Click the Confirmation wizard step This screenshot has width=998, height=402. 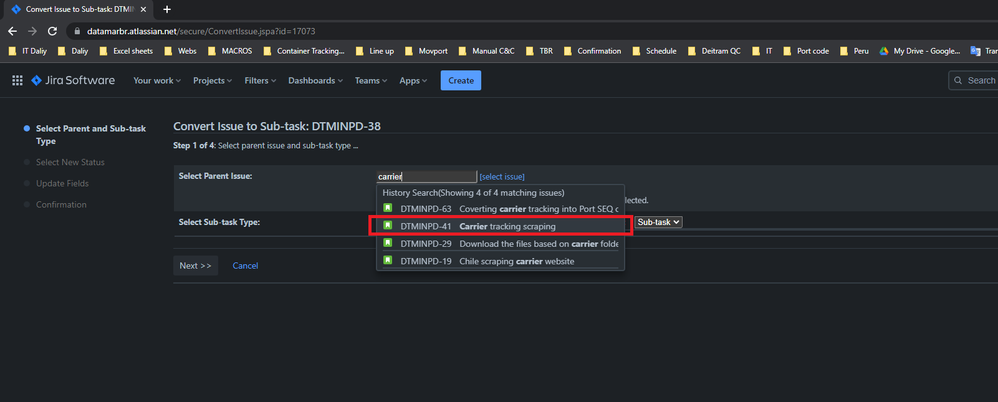(61, 204)
